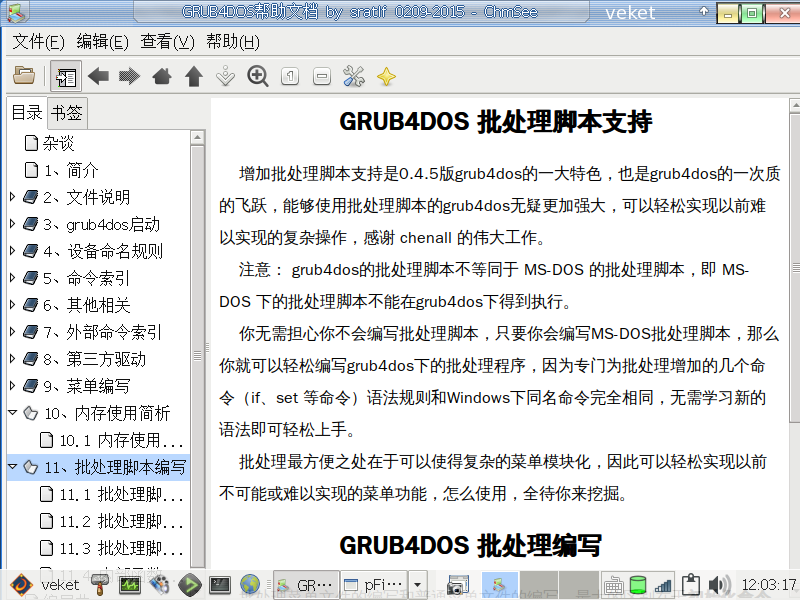The image size is (800, 600).
Task: Open preferences wrench and screwdriver icon
Action: coord(354,77)
